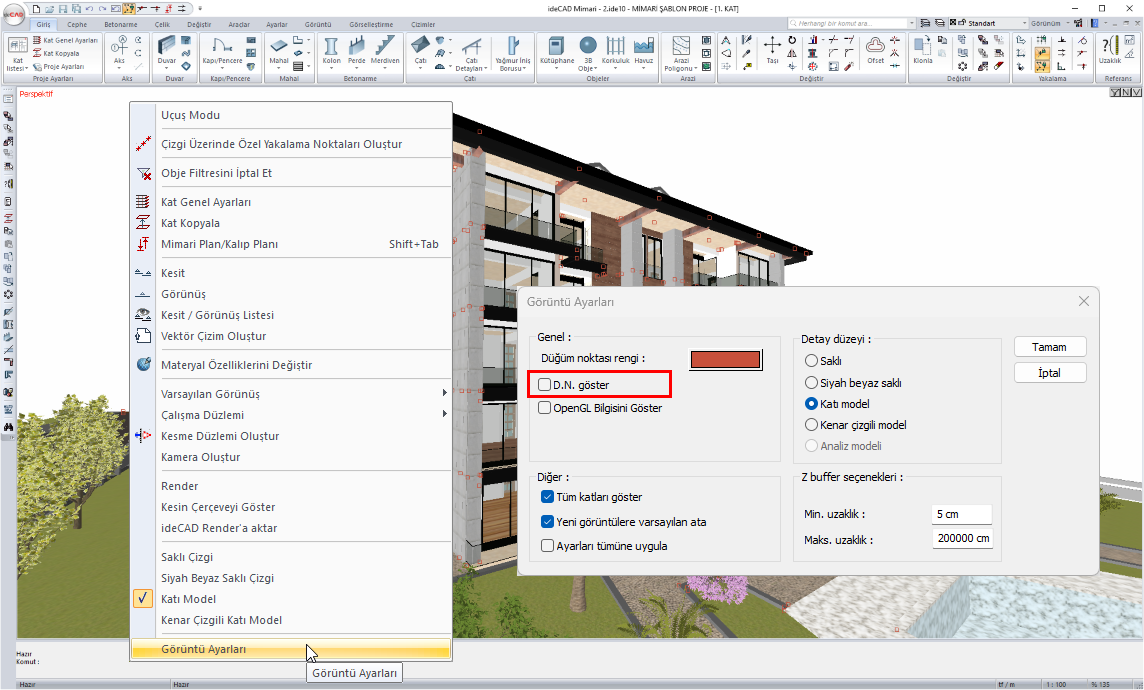Click the Merdiven stair tool icon
The width and height of the screenshot is (1144, 690).
click(386, 48)
